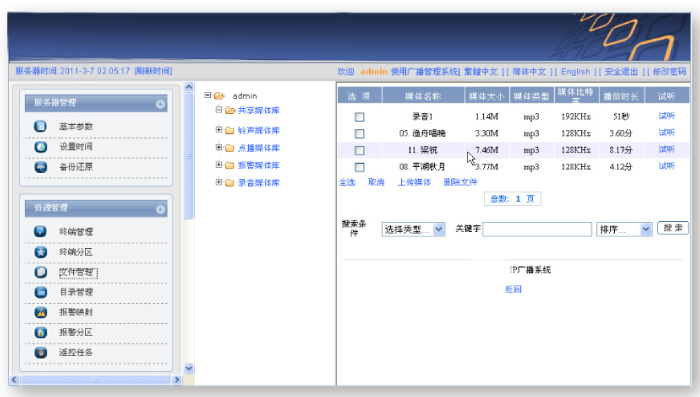Click the sidebar vertical scrollbar up arrow
The height and width of the screenshot is (397, 700).
(189, 87)
